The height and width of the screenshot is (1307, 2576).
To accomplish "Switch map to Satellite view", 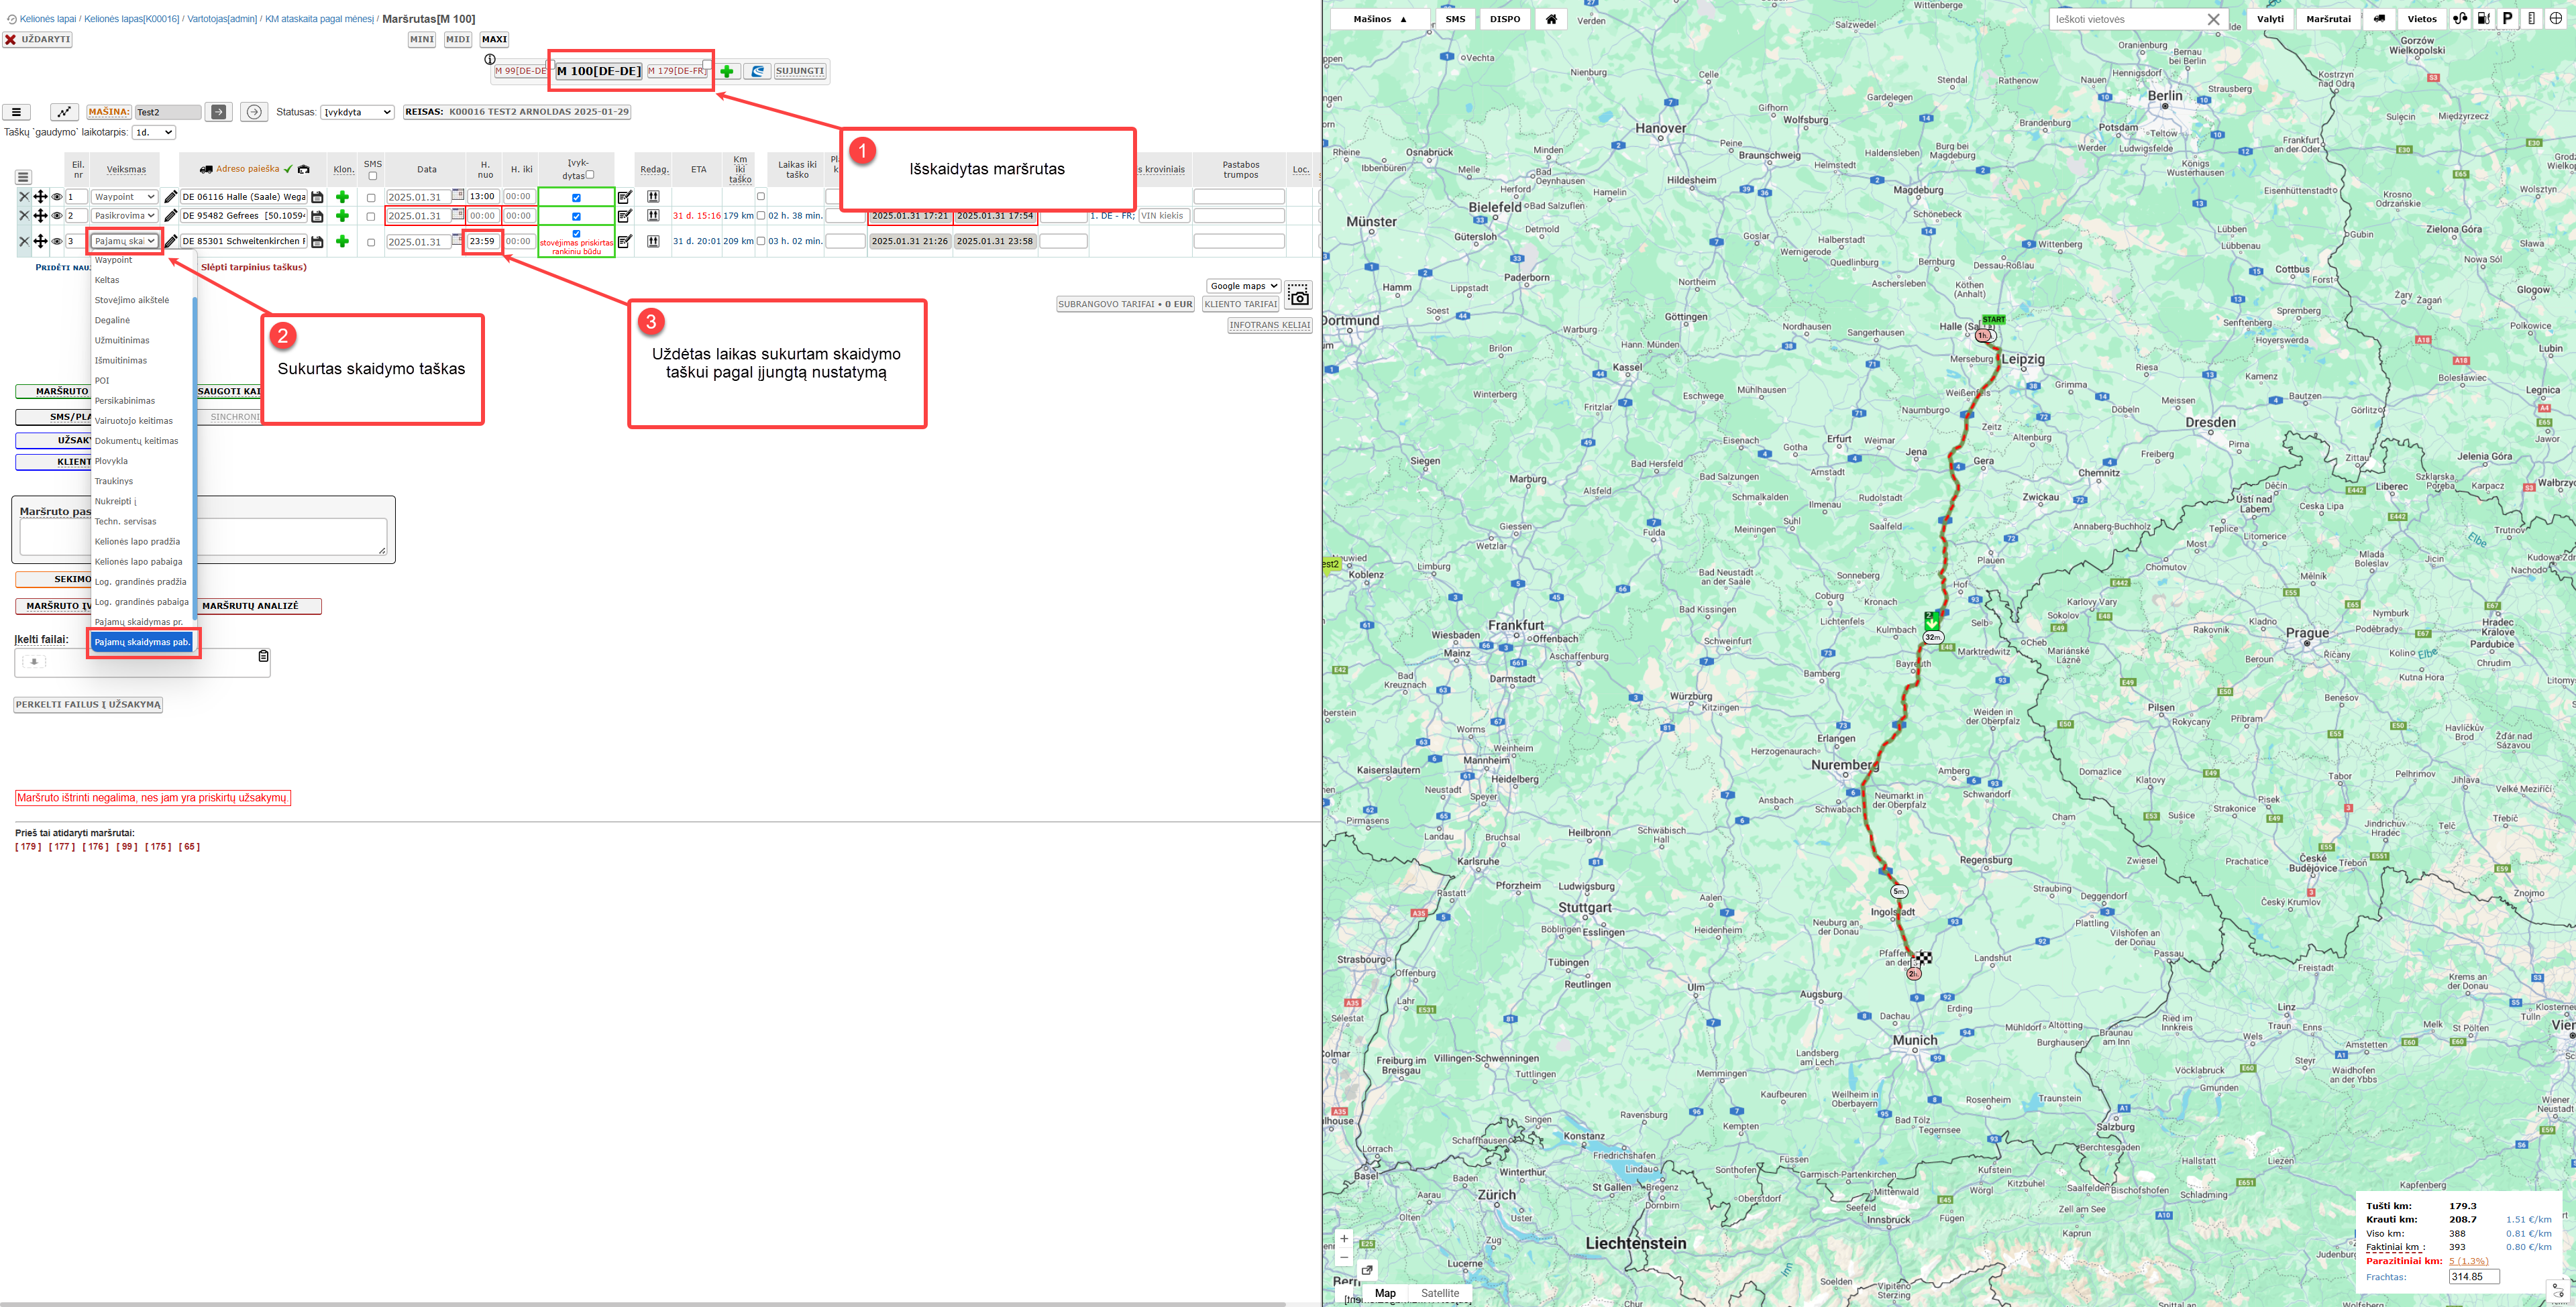I will click(x=1440, y=1293).
